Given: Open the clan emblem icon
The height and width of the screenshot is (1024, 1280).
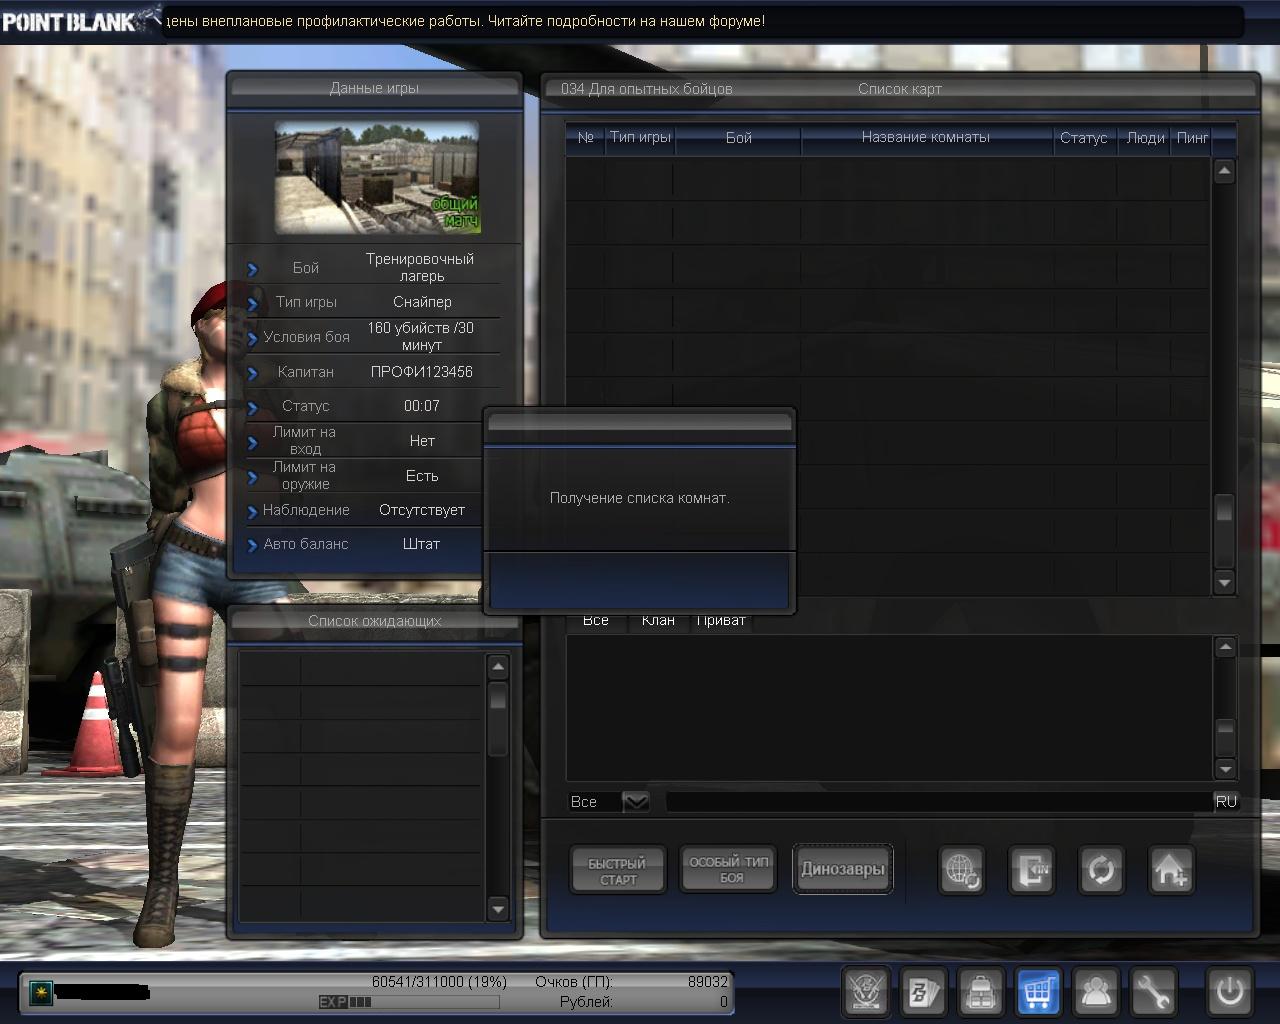Looking at the screenshot, I should pos(865,992).
